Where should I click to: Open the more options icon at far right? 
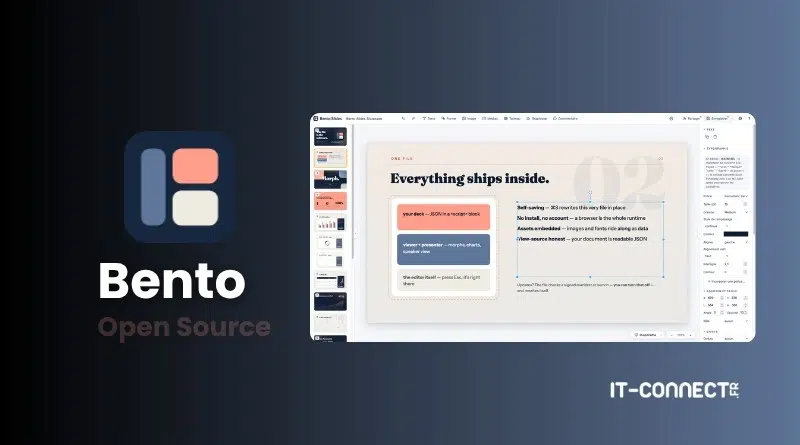pos(749,118)
